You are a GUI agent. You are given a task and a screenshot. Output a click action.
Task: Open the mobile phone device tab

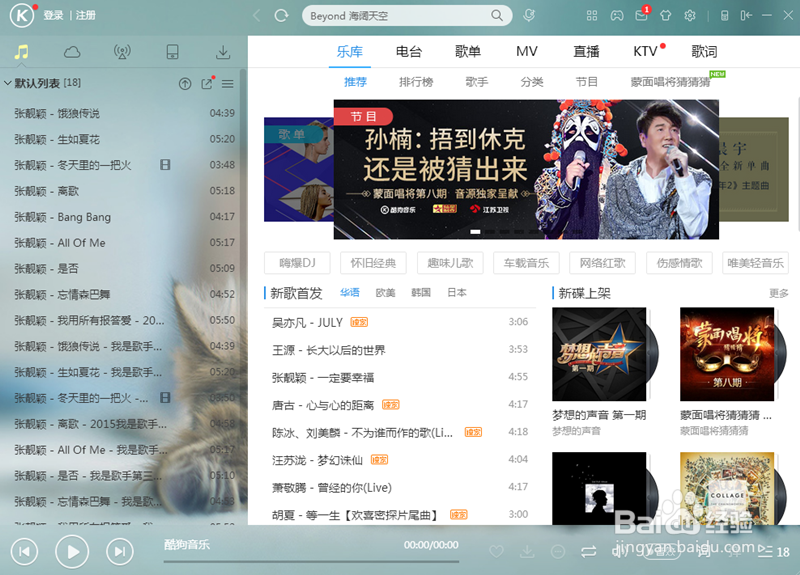(172, 52)
